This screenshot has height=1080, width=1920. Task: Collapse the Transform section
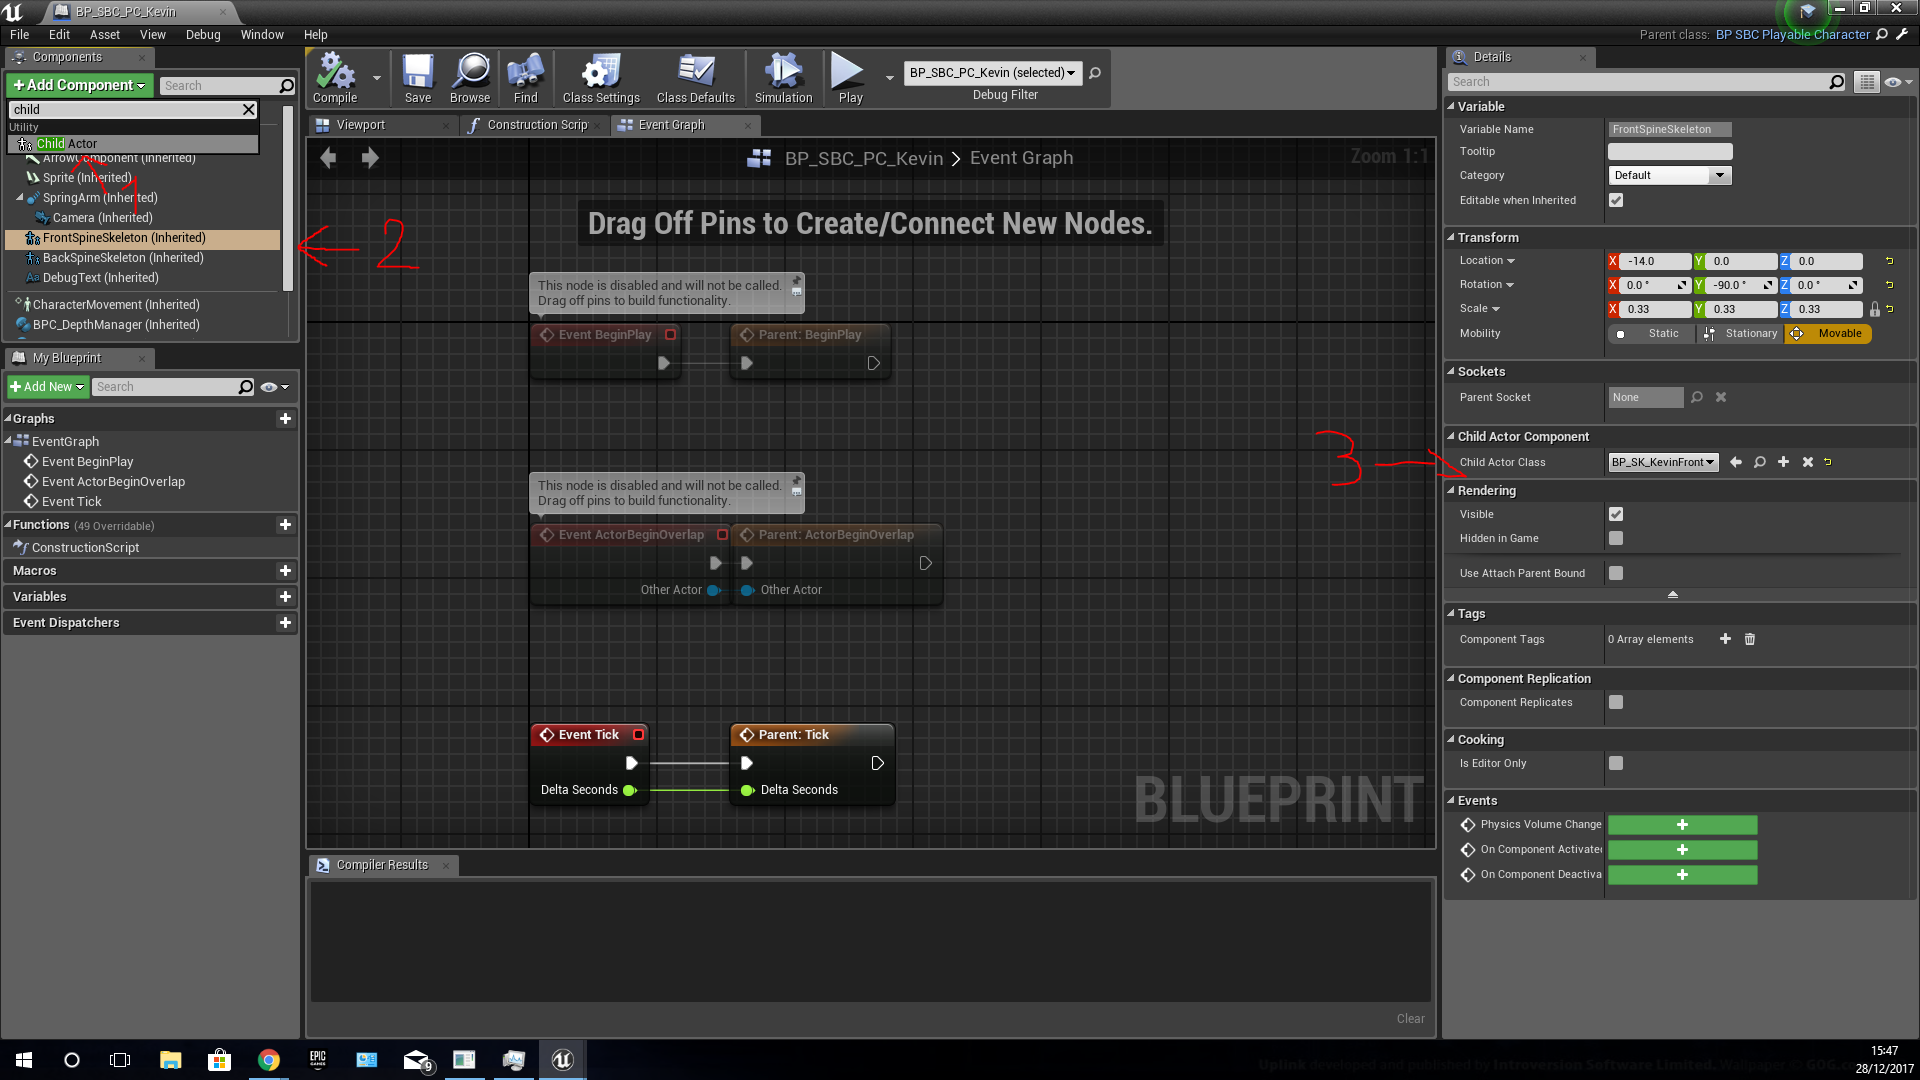(x=1451, y=237)
